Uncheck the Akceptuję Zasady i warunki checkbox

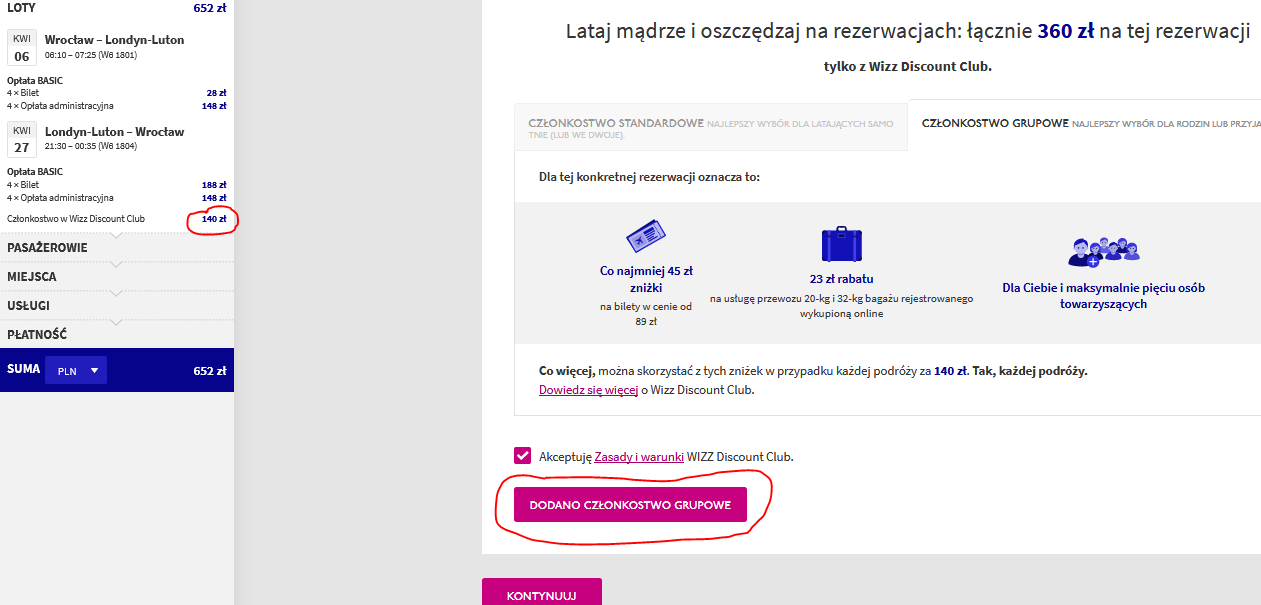[523, 456]
